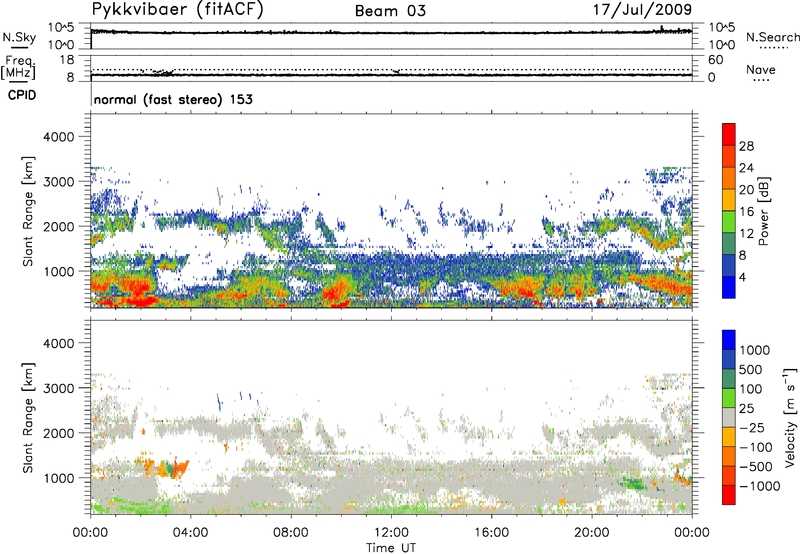Select the -25 label on the velocity color bar
Screen dimensions: 800x554
(751, 427)
